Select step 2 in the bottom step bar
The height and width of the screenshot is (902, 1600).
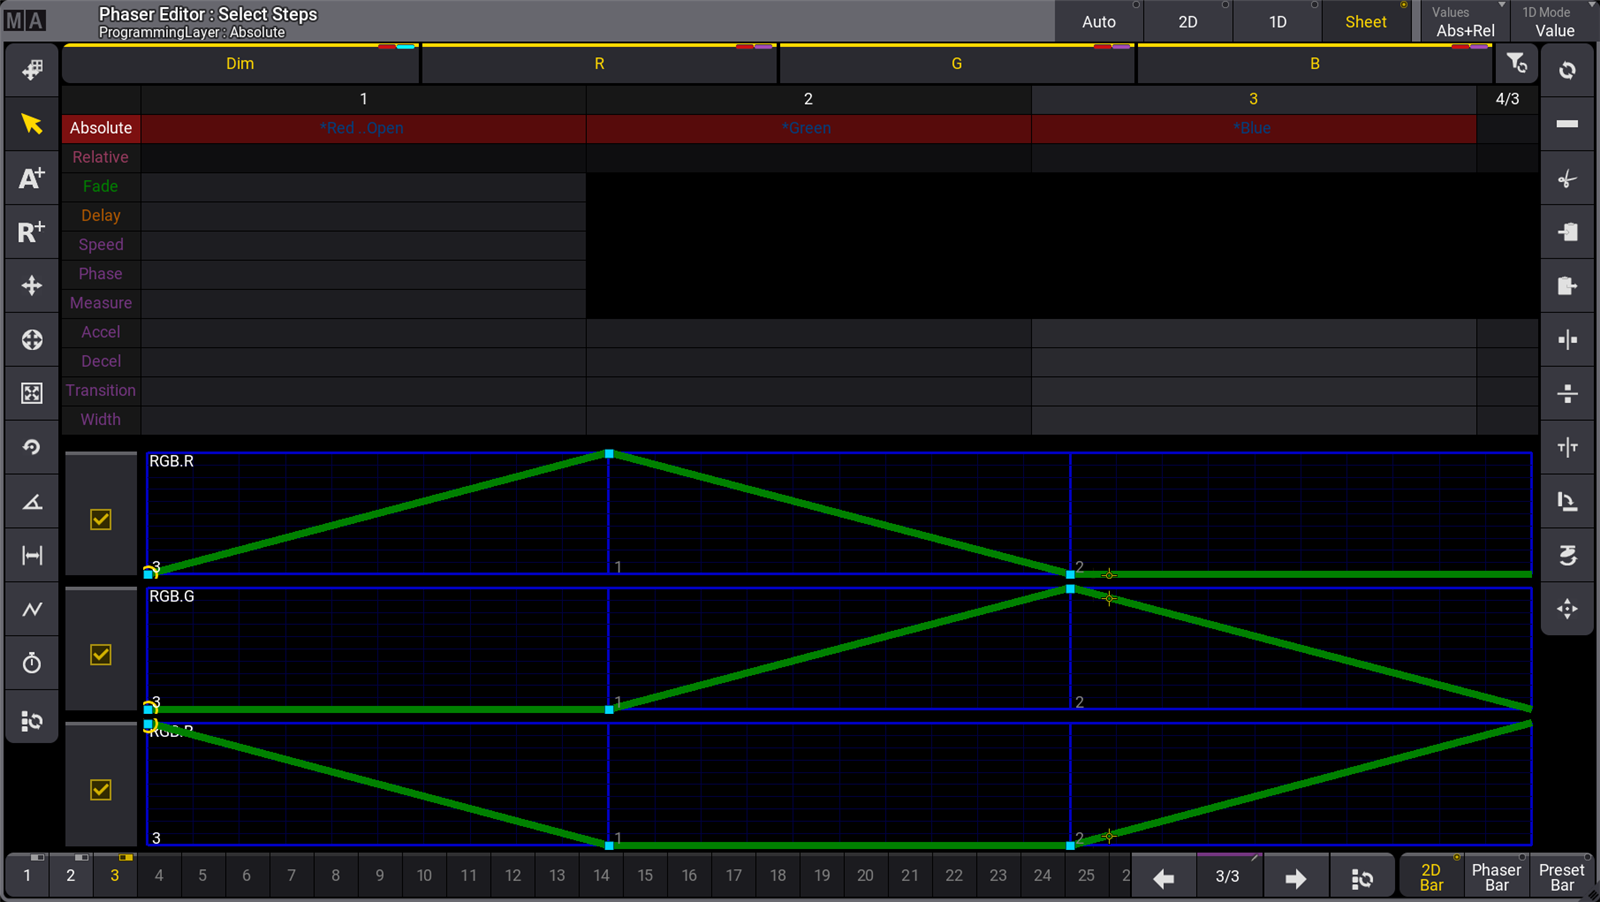click(70, 876)
